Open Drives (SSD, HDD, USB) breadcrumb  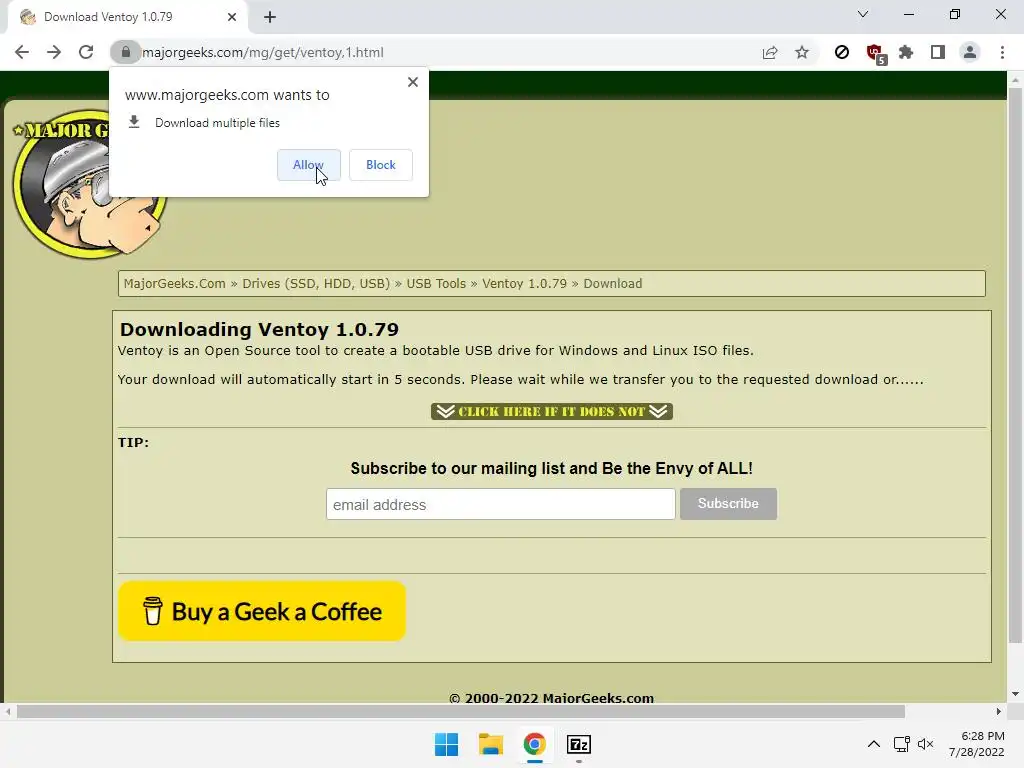point(316,283)
